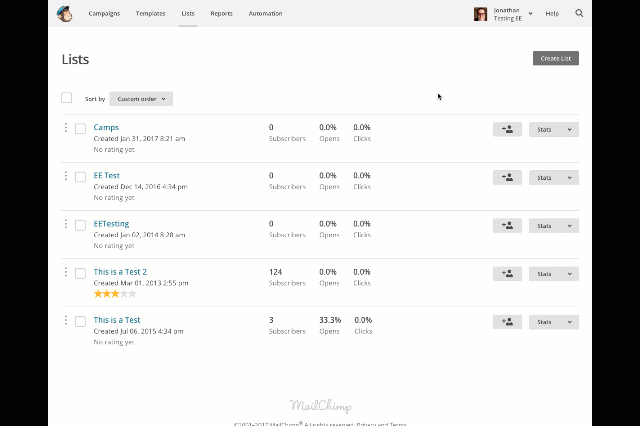Click the Create List button
Screen dimensions: 640x426
click(556, 58)
